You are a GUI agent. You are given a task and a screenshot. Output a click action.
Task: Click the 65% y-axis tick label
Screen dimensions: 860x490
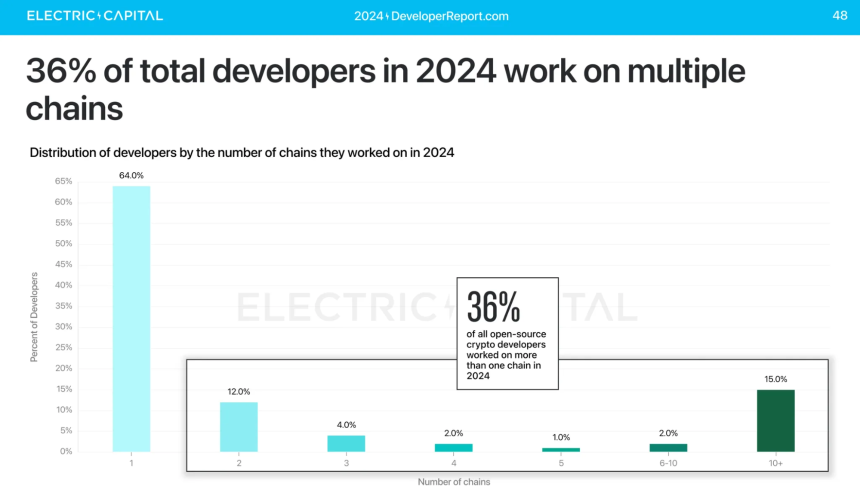[64, 181]
